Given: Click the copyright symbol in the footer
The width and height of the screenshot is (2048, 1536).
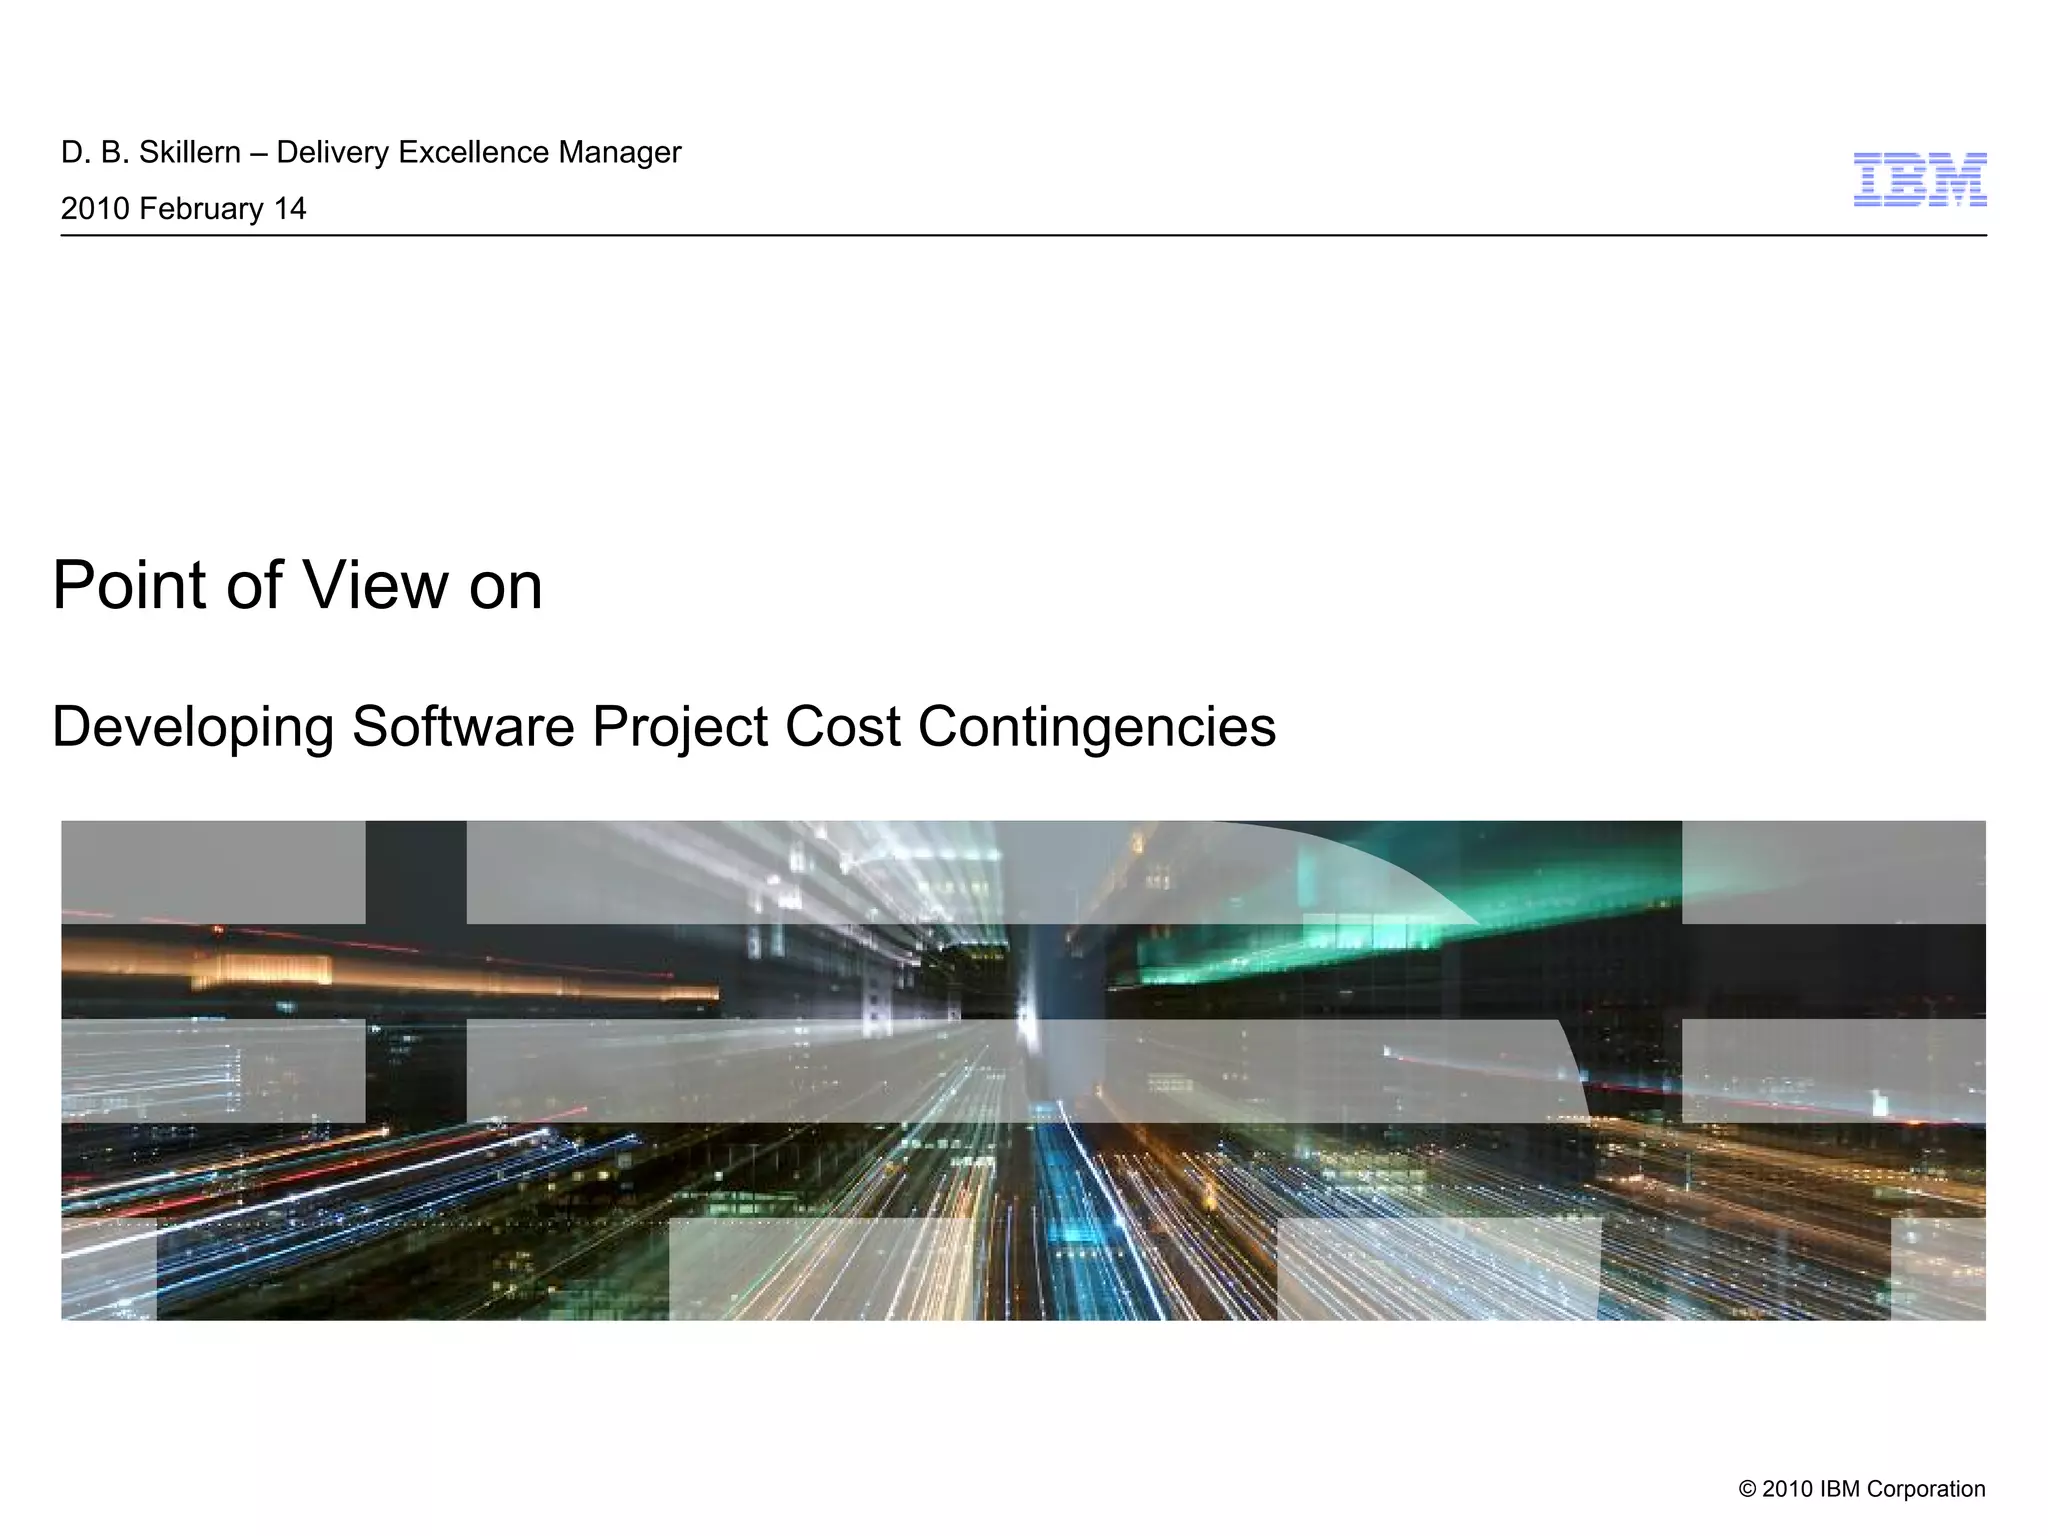Looking at the screenshot, I should click(1747, 1489).
